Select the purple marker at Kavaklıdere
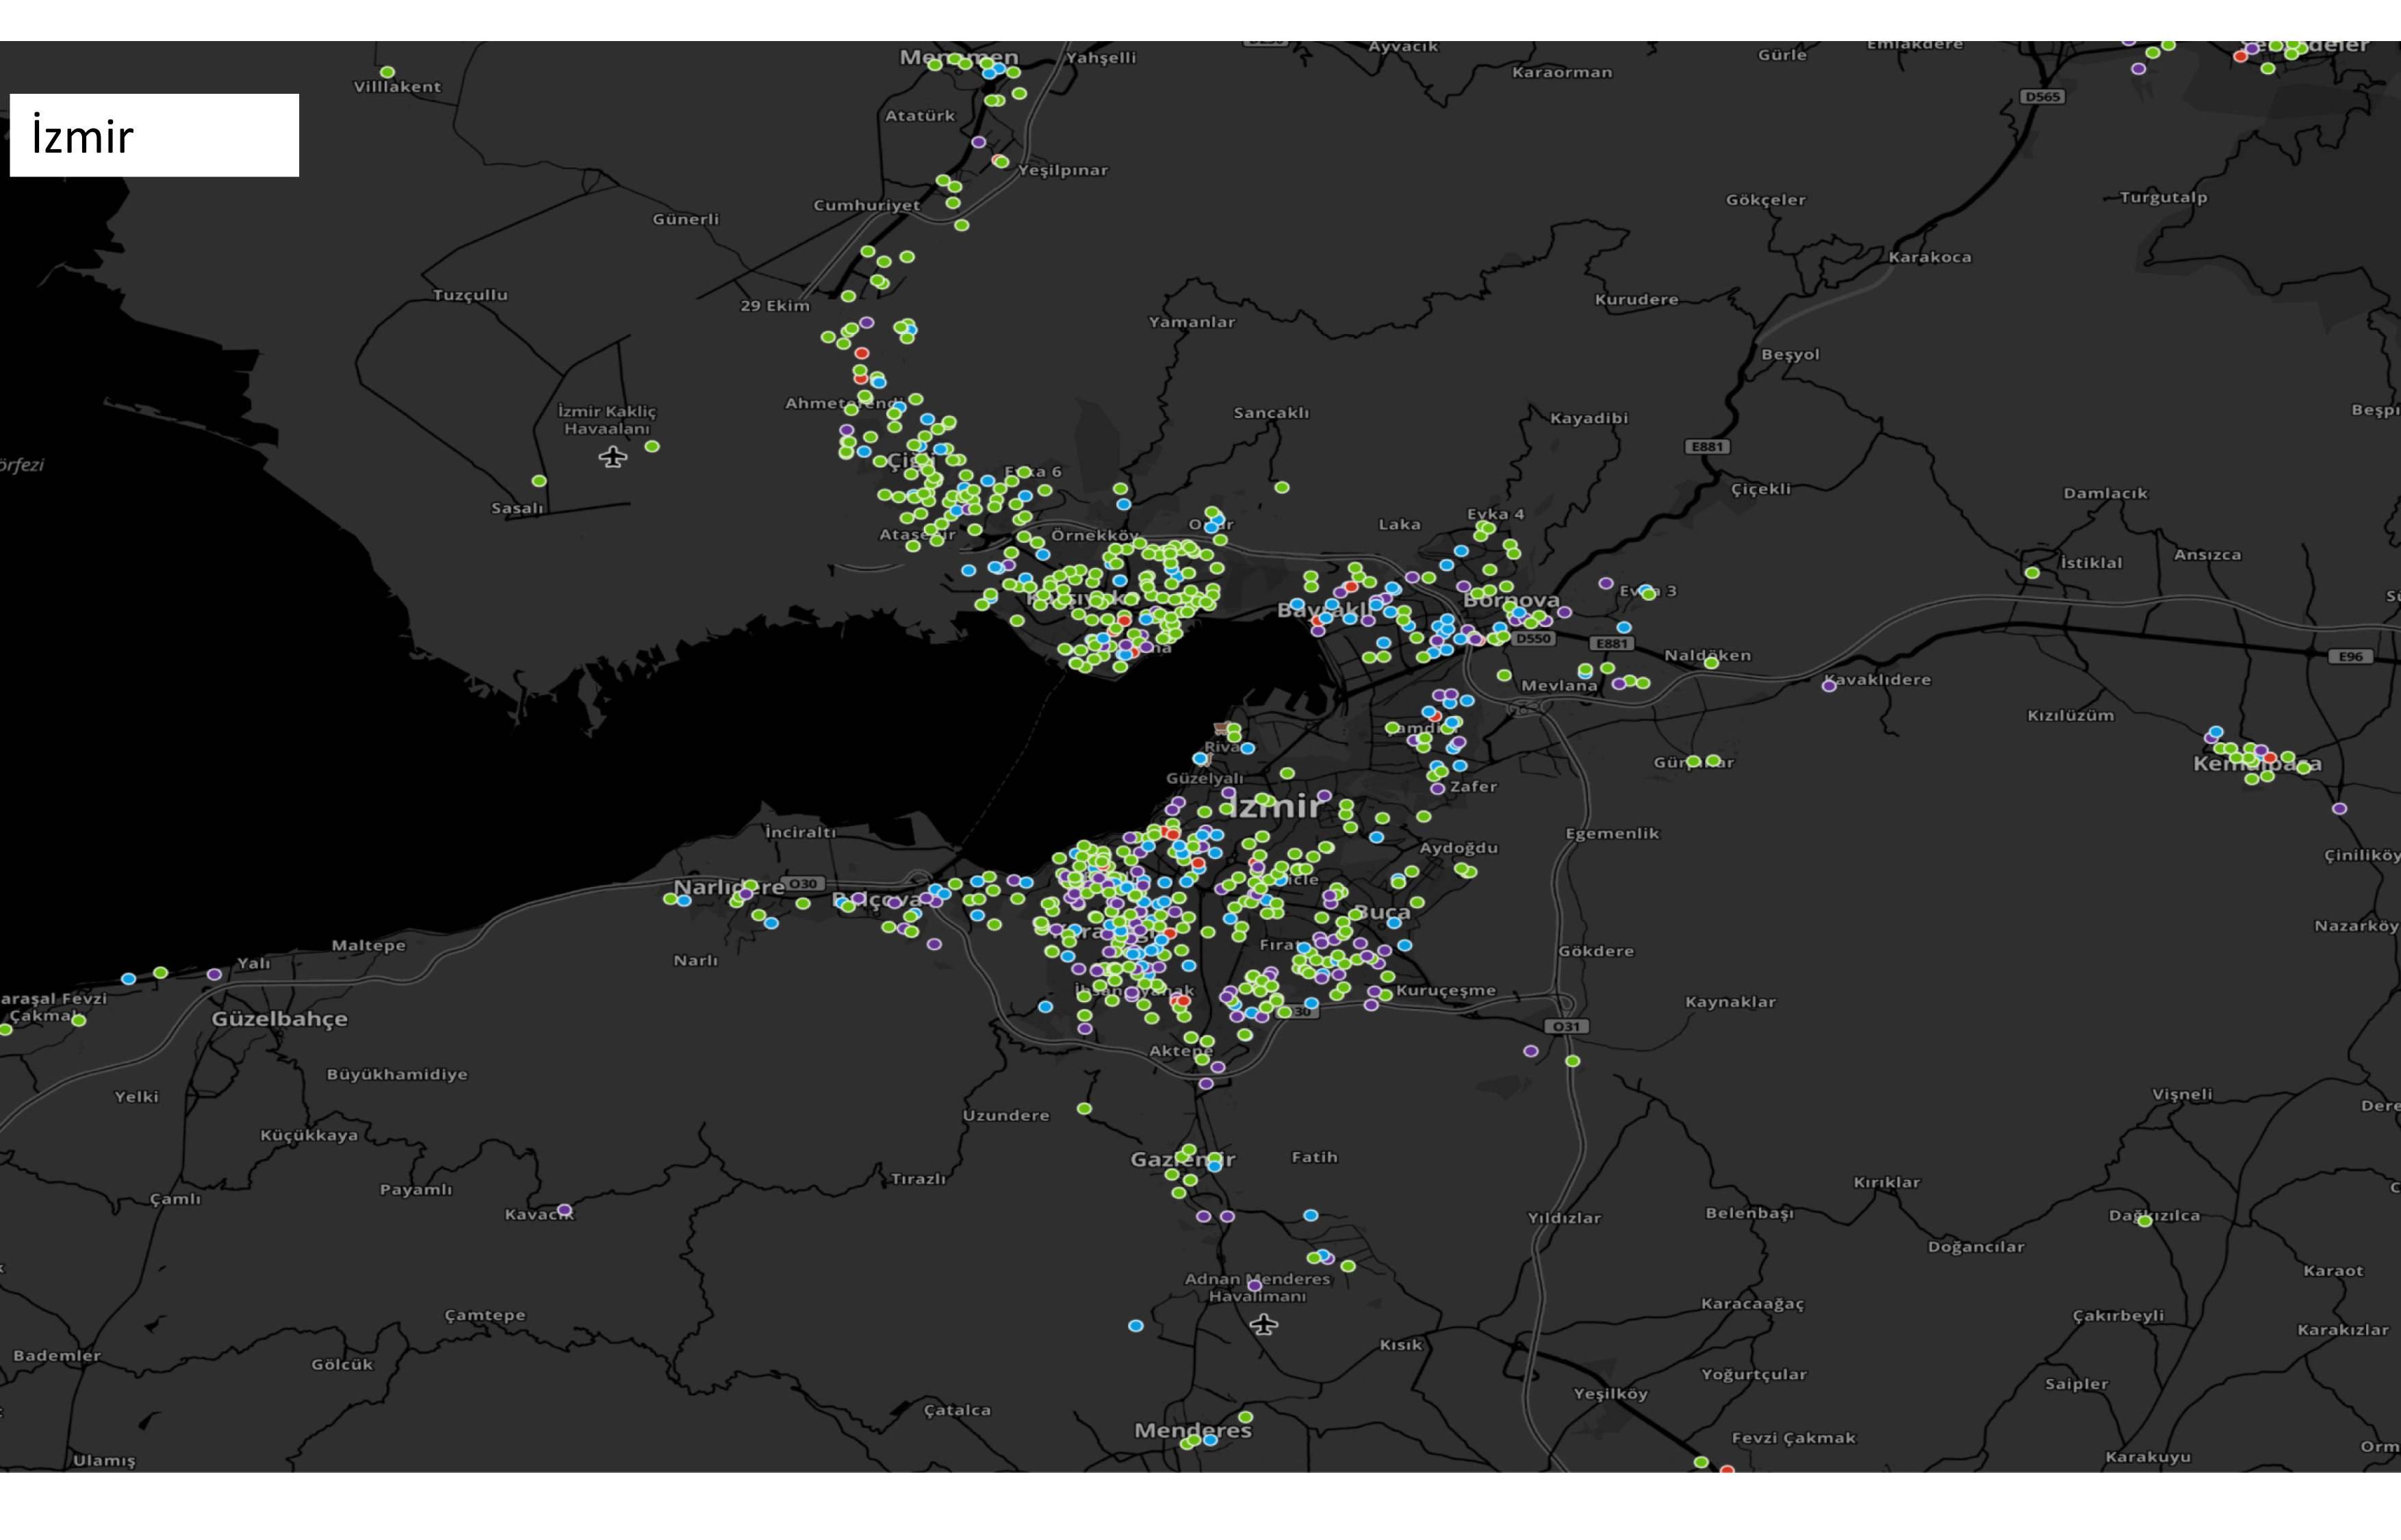Viewport: 2401px width, 1540px height. (x=1829, y=686)
